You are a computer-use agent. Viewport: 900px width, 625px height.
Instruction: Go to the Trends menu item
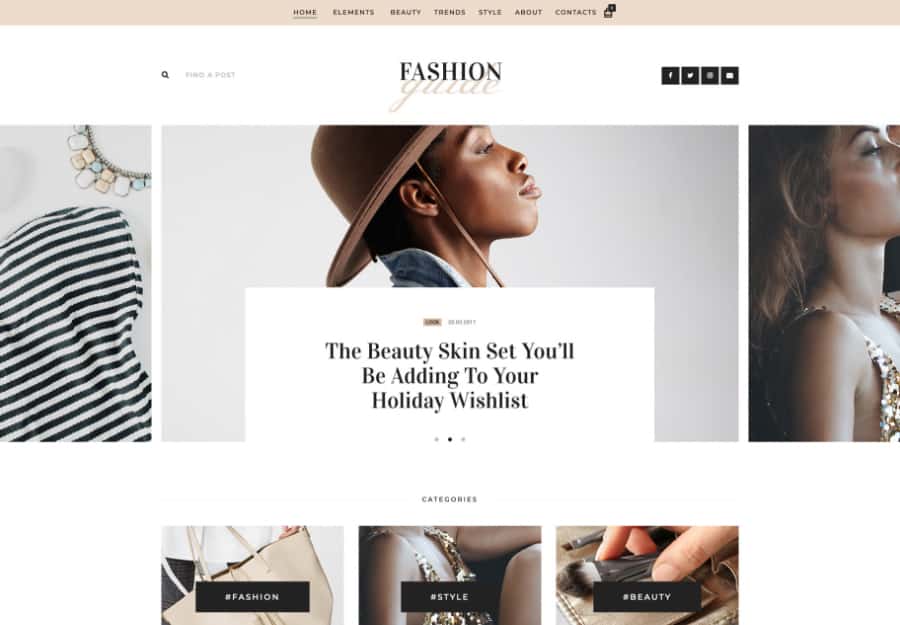[449, 12]
